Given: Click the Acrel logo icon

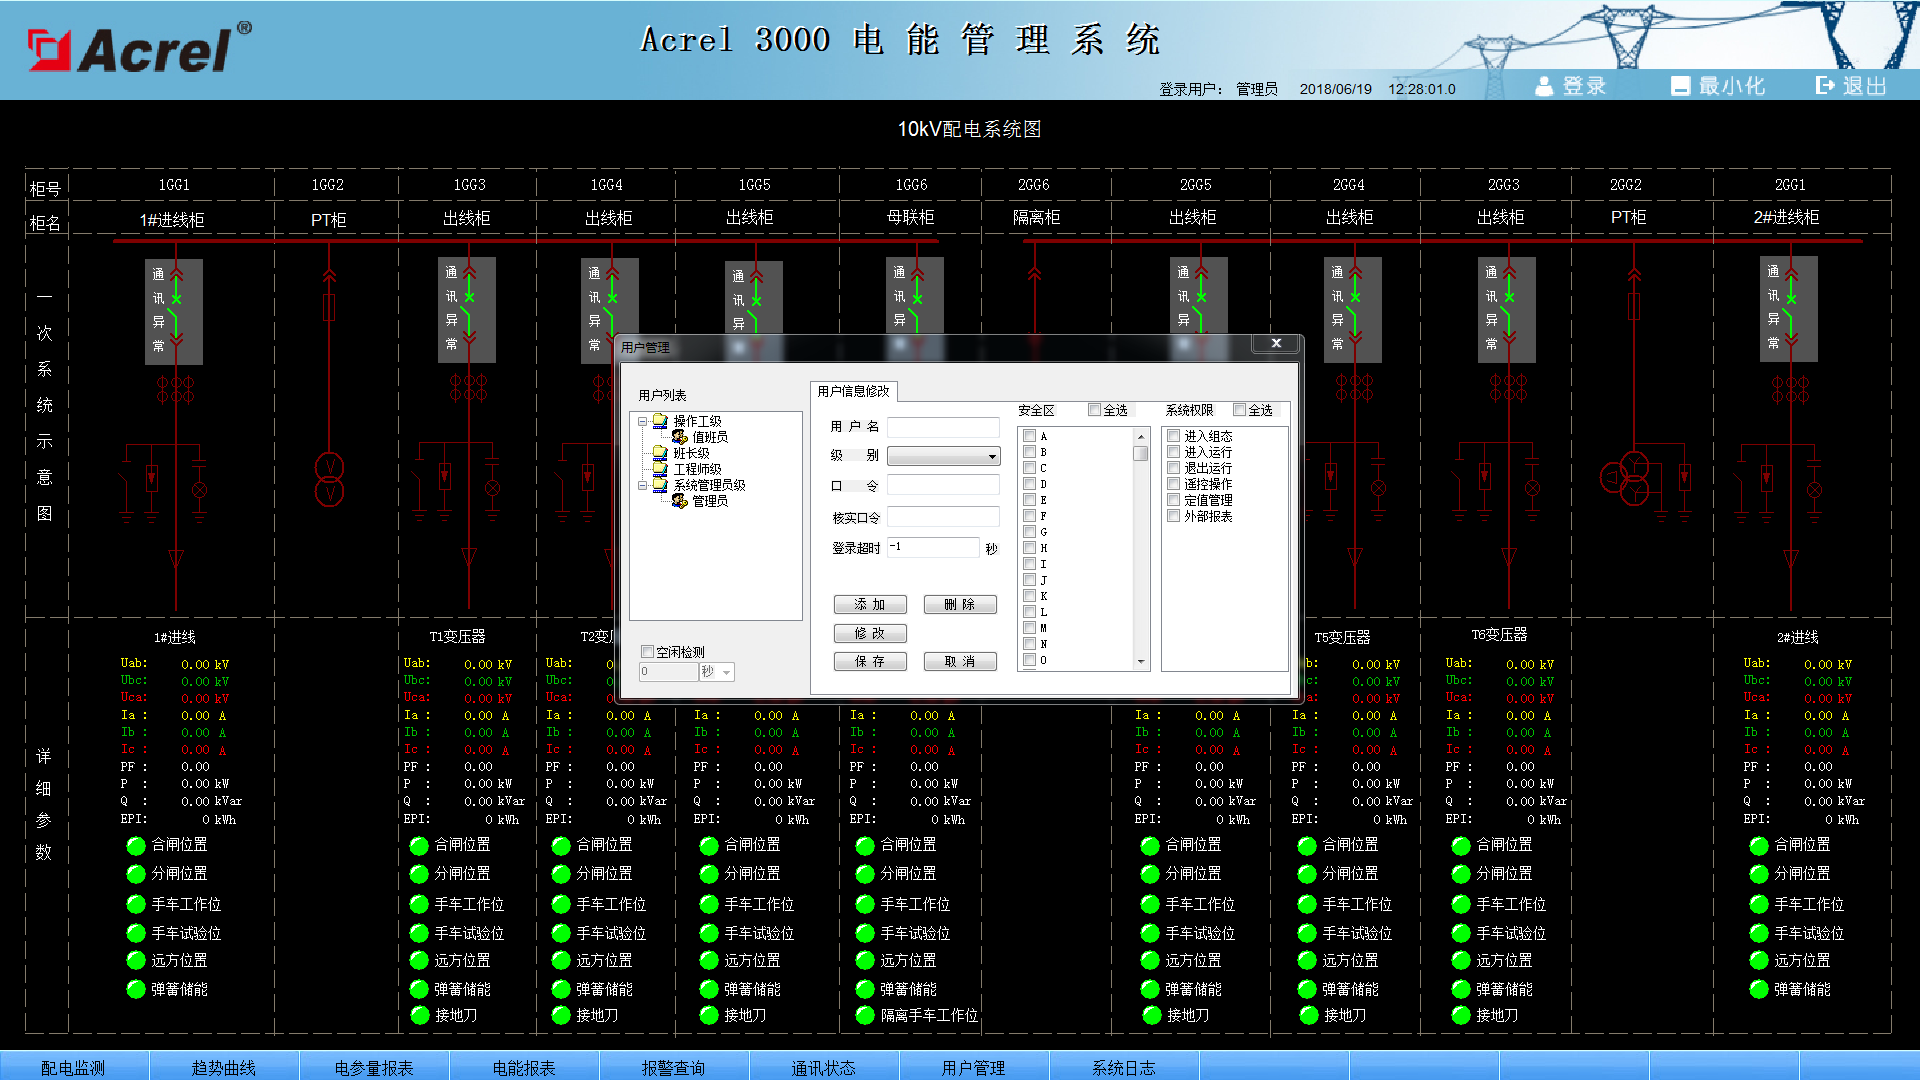Looking at the screenshot, I should 49,50.
